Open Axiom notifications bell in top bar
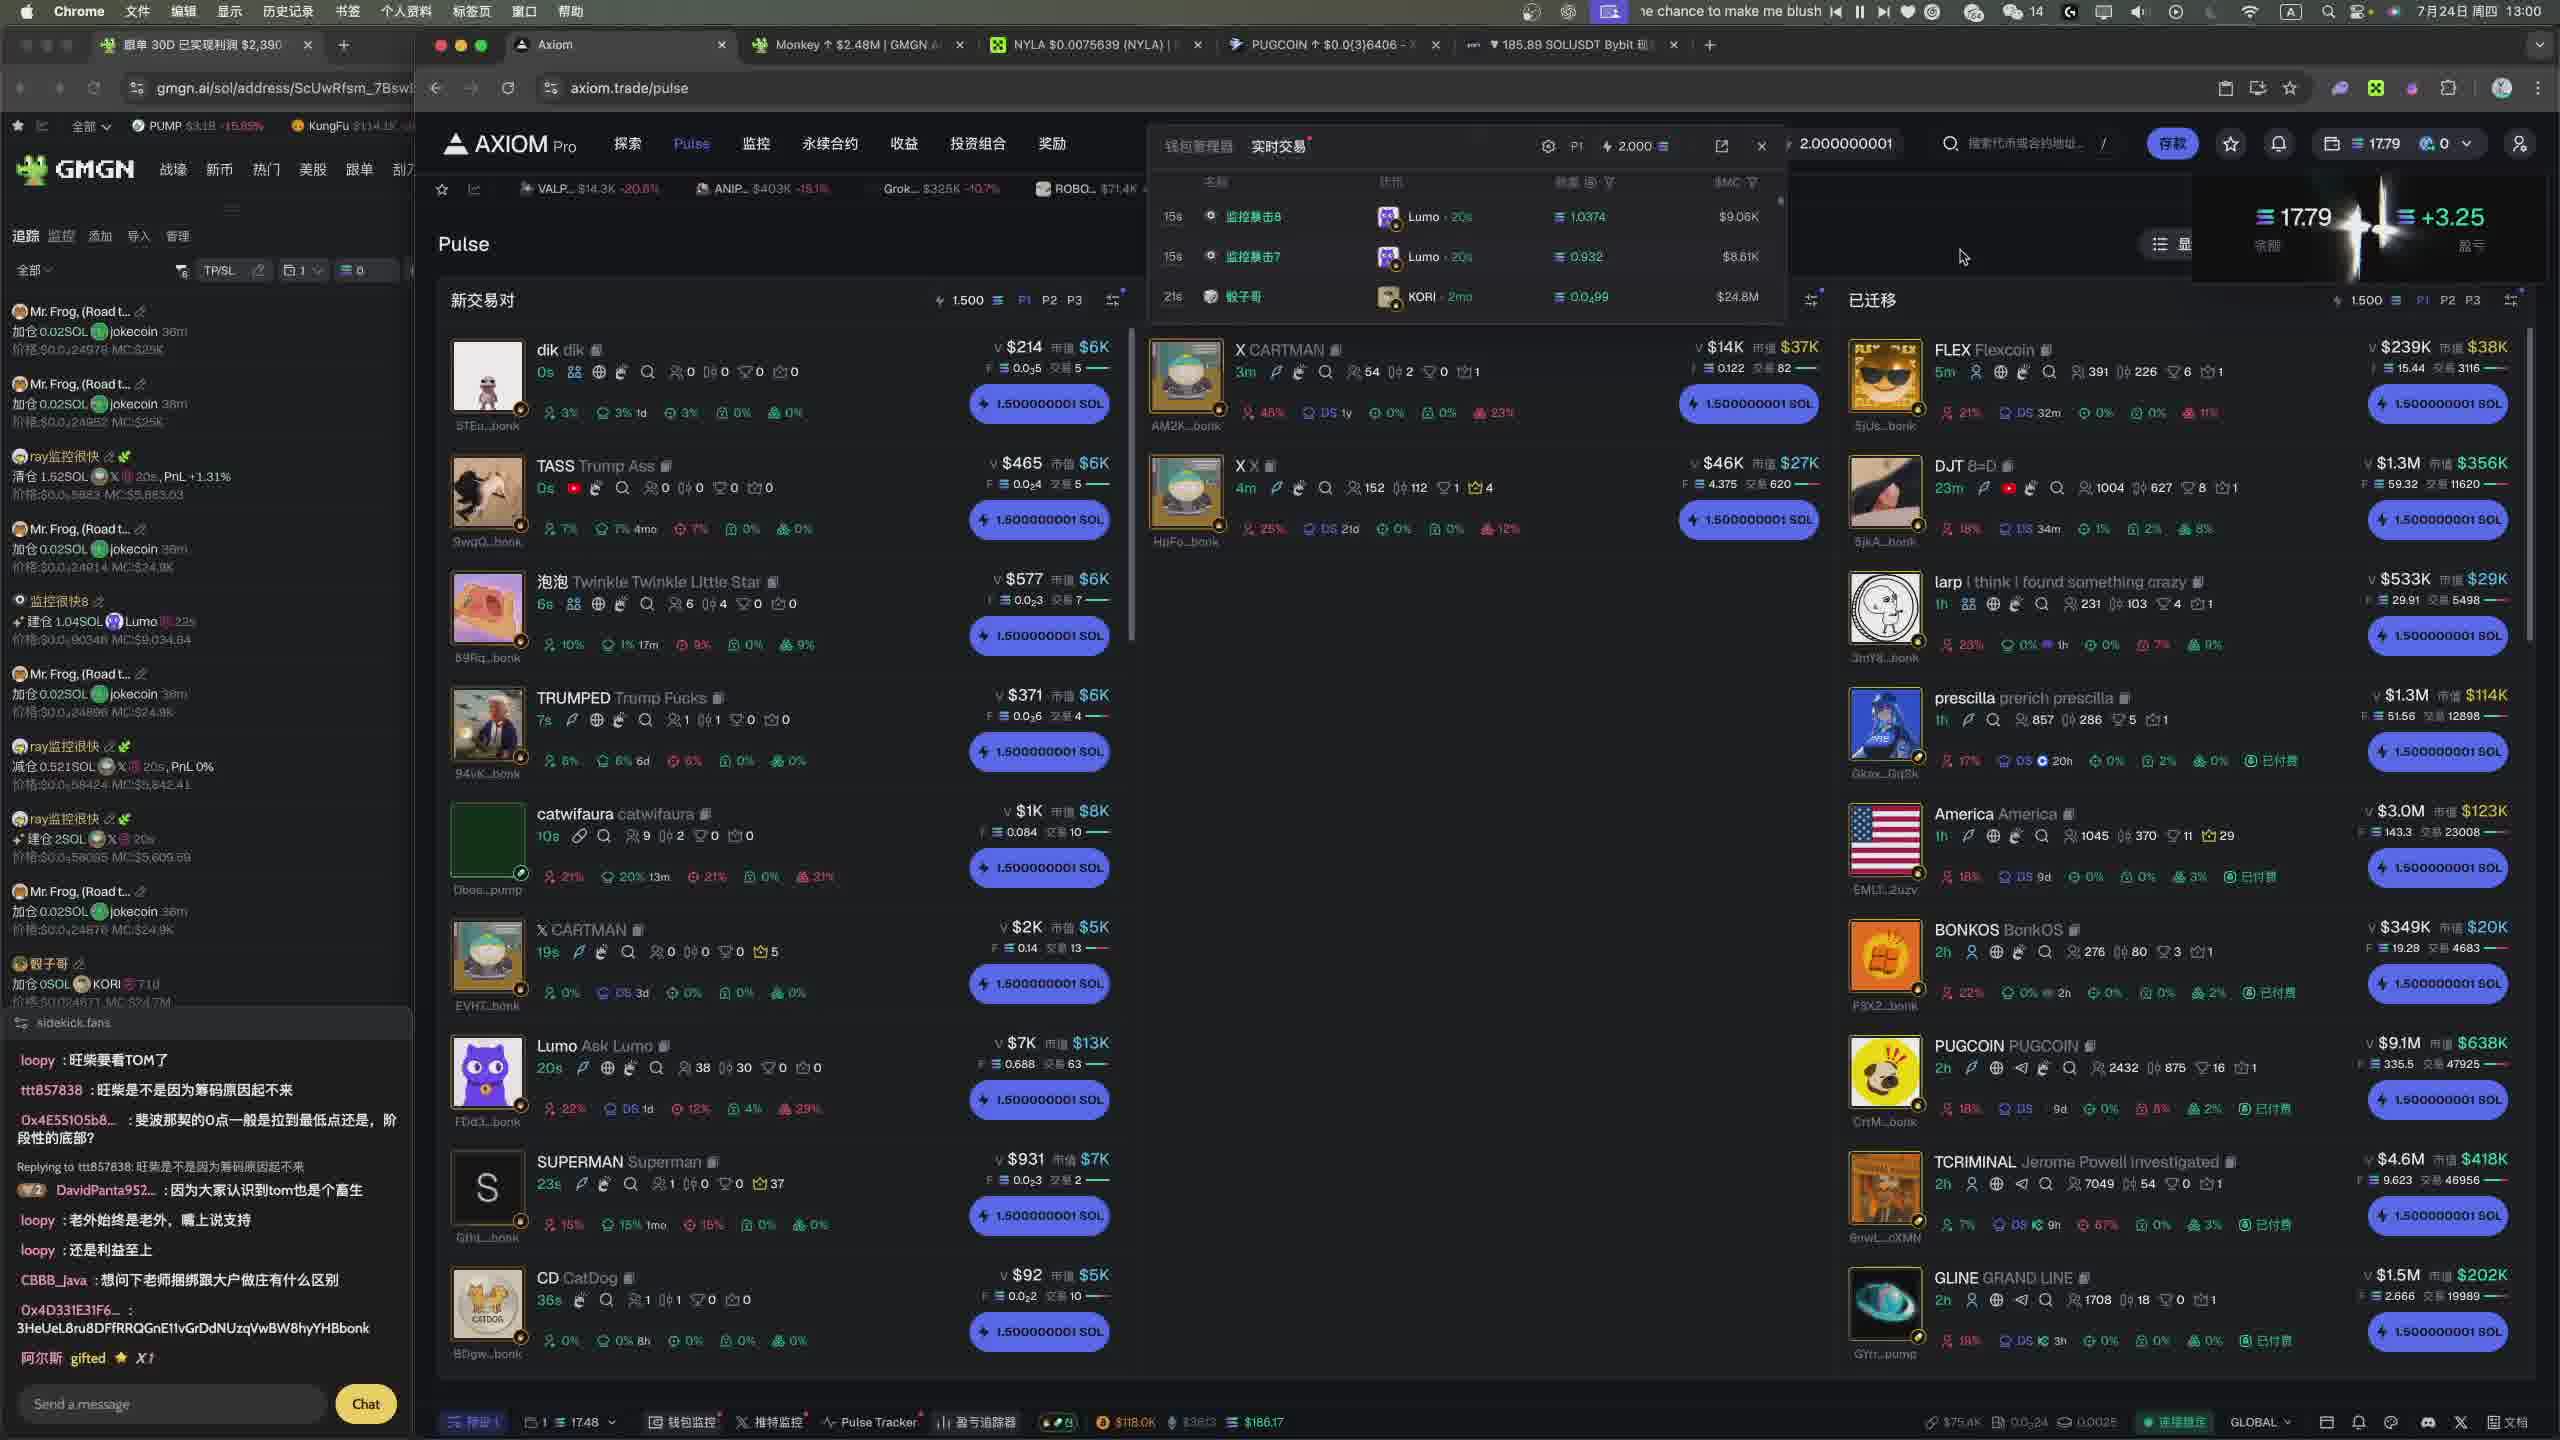 (2278, 144)
